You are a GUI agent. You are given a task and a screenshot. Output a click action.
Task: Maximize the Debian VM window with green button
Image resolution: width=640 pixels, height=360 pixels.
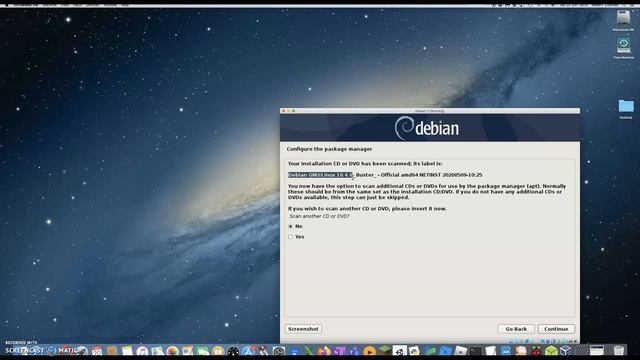pos(293,111)
